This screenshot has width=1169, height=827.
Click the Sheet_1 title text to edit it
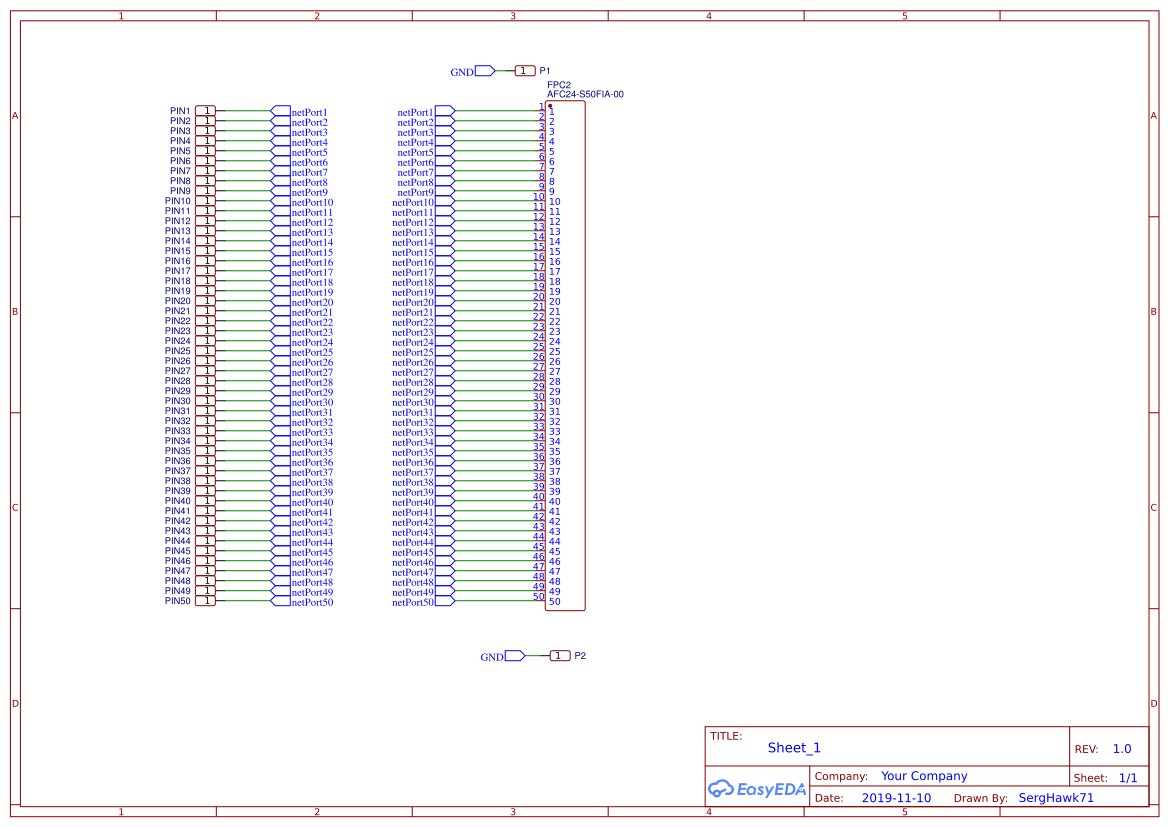[x=793, y=748]
